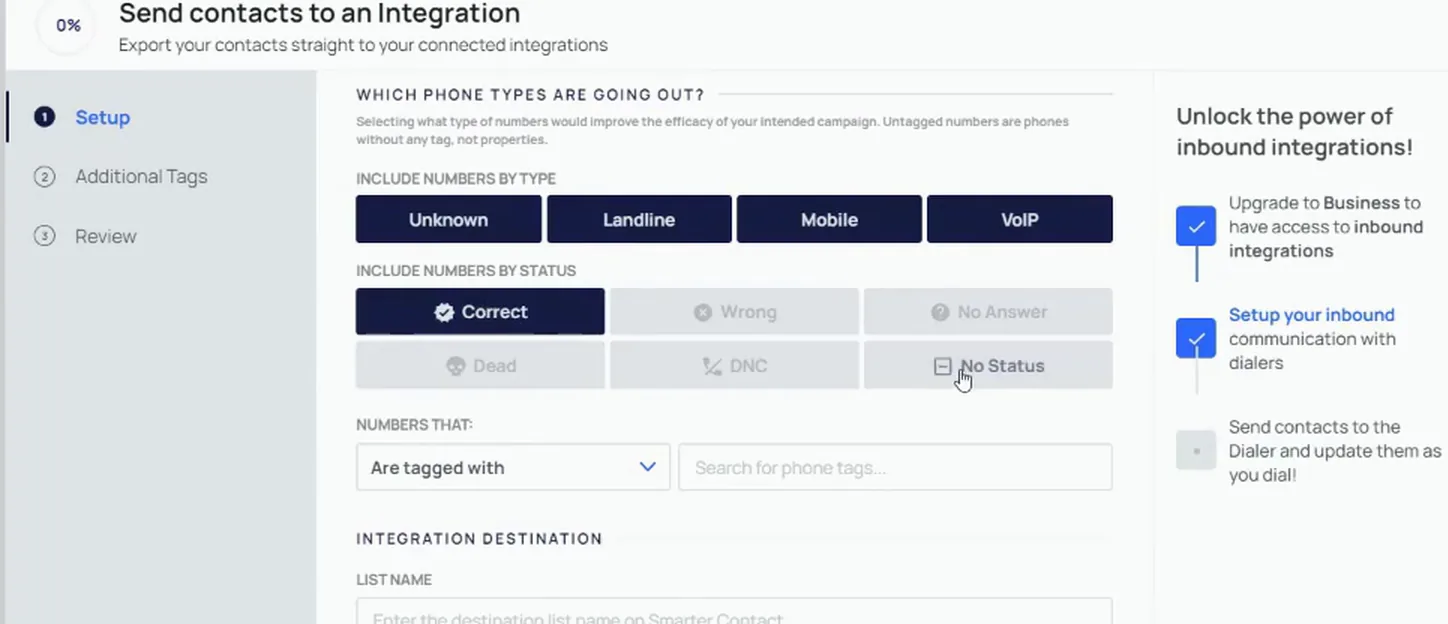Go to the Setup step
Viewport: 1448px width, 624px height.
click(x=102, y=117)
